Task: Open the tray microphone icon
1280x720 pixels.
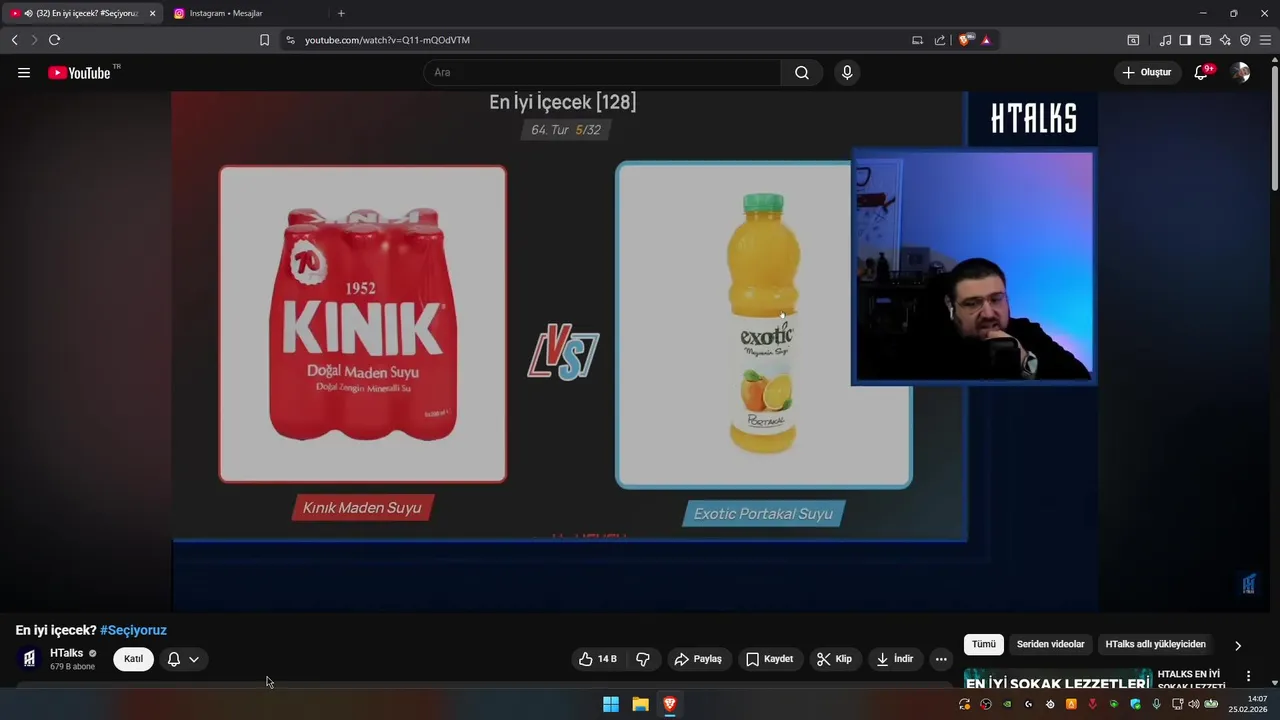Action: (1157, 704)
